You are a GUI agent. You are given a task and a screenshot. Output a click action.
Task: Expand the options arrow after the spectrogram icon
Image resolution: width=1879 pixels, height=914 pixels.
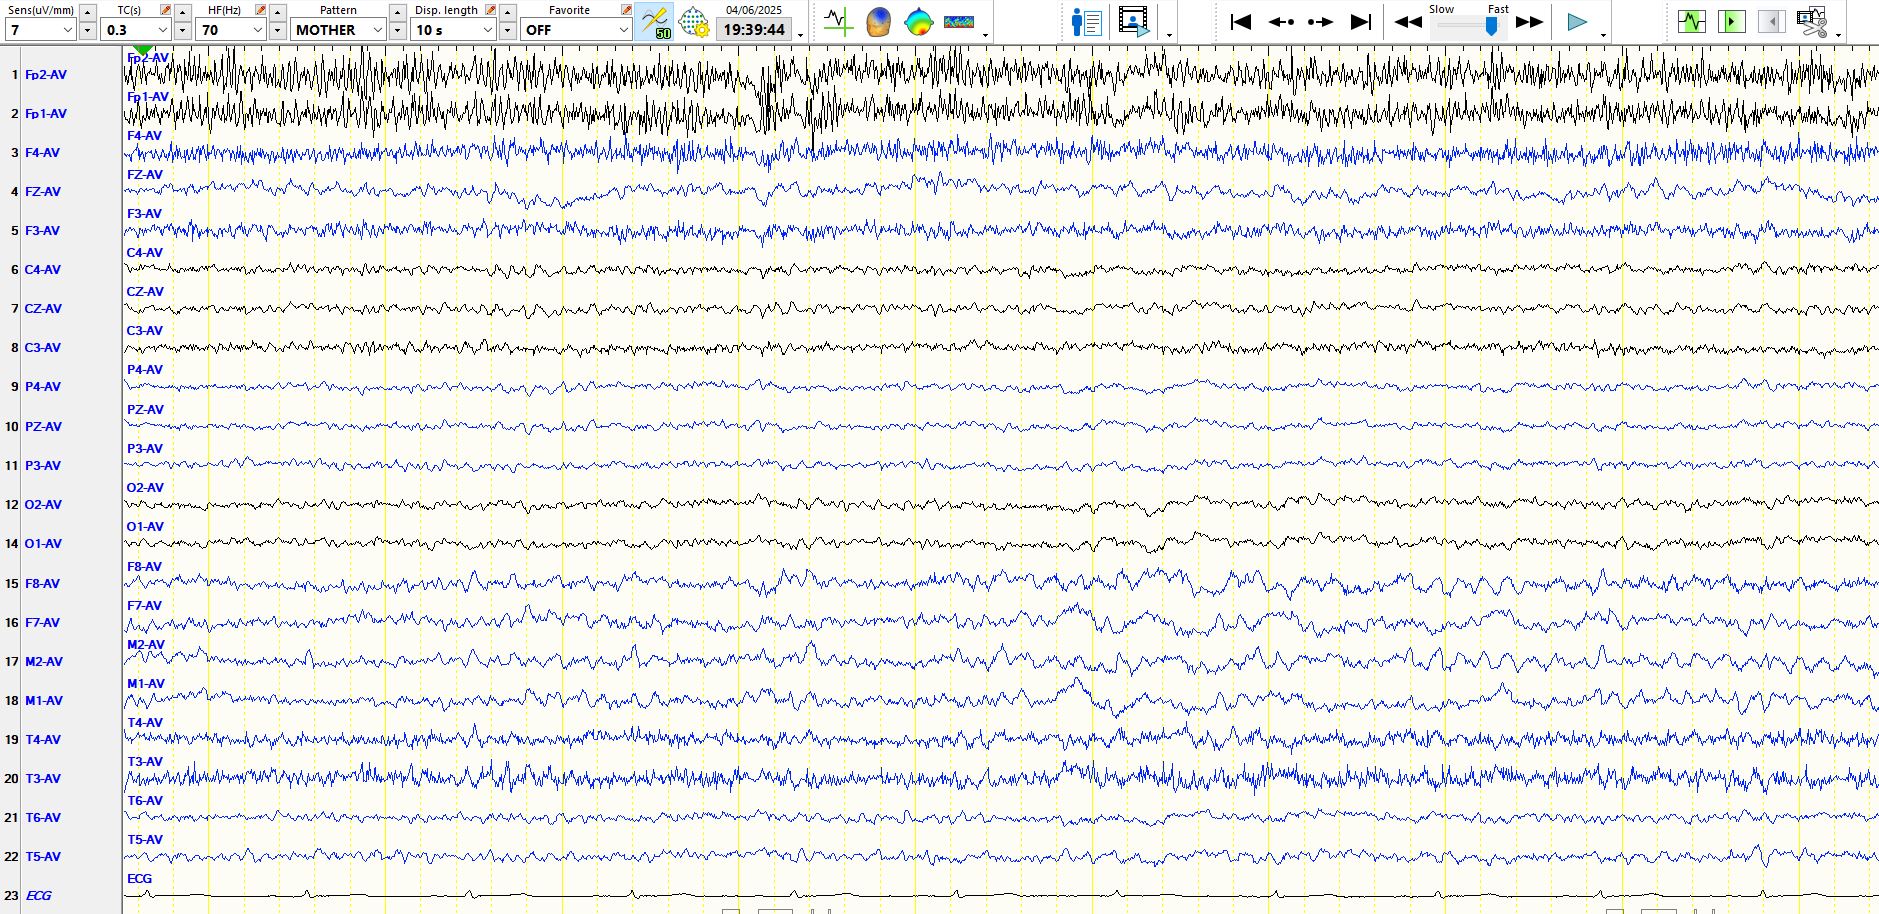(986, 35)
